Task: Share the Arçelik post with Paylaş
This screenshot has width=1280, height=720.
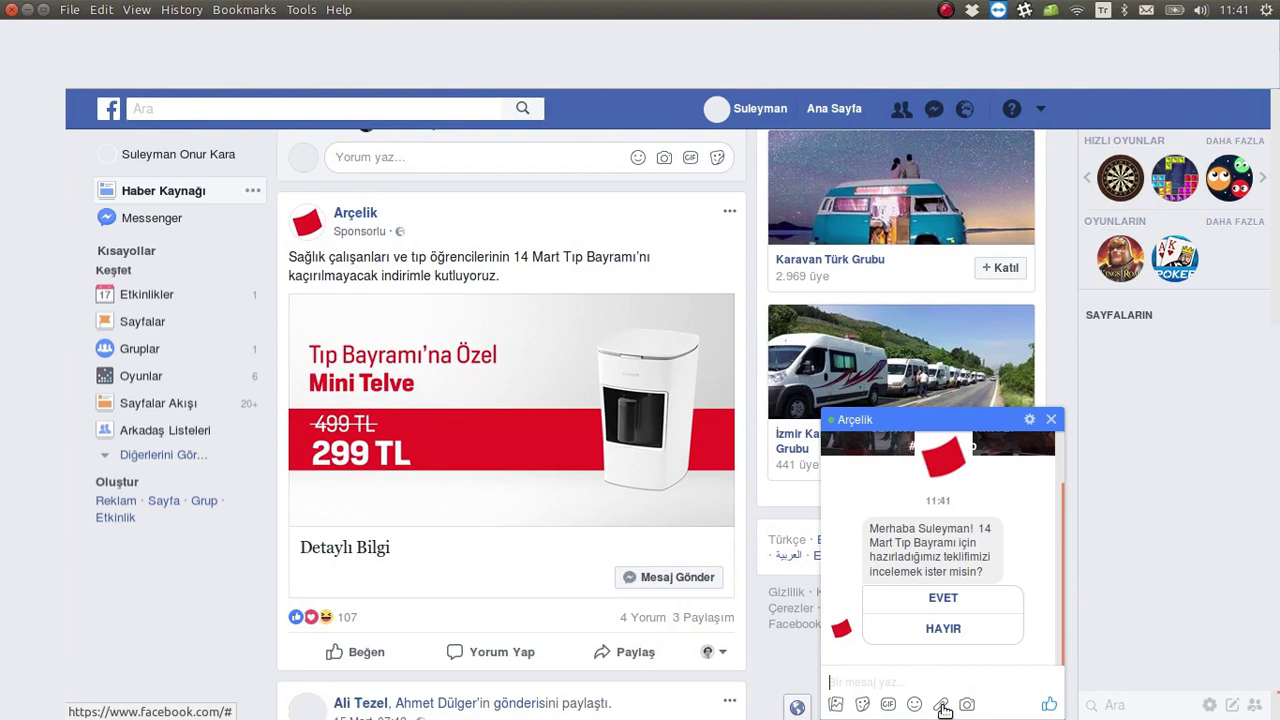Action: pyautogui.click(x=624, y=652)
